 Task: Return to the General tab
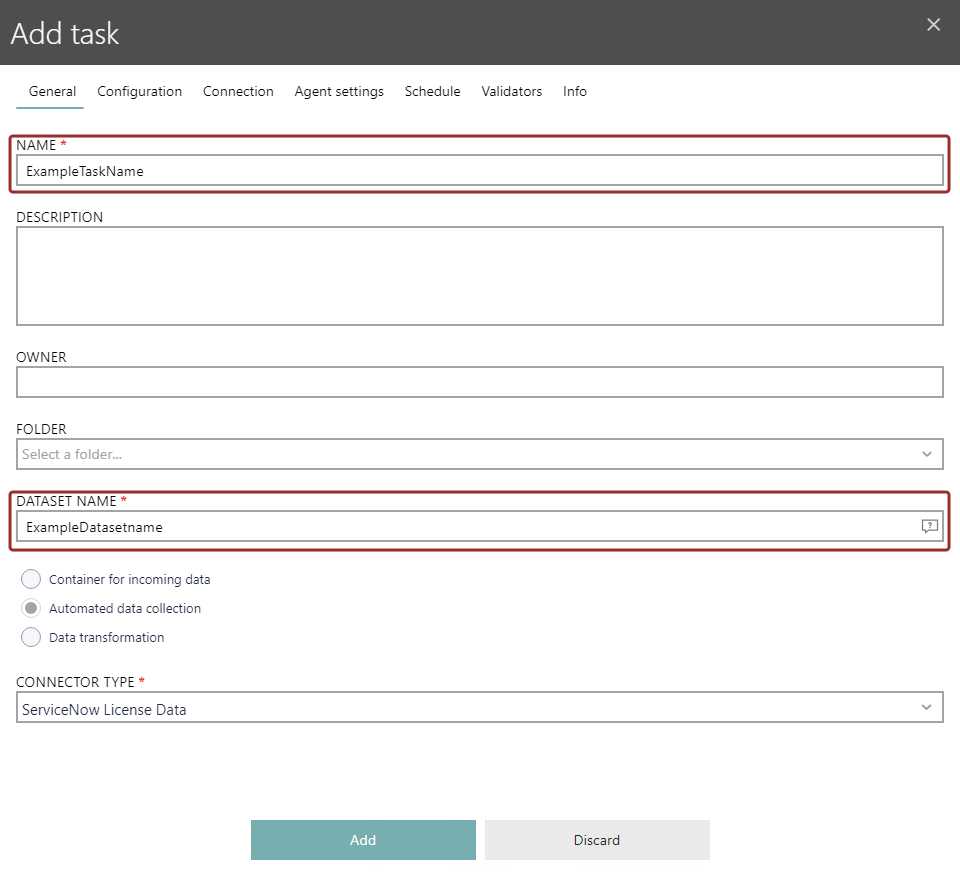50,91
